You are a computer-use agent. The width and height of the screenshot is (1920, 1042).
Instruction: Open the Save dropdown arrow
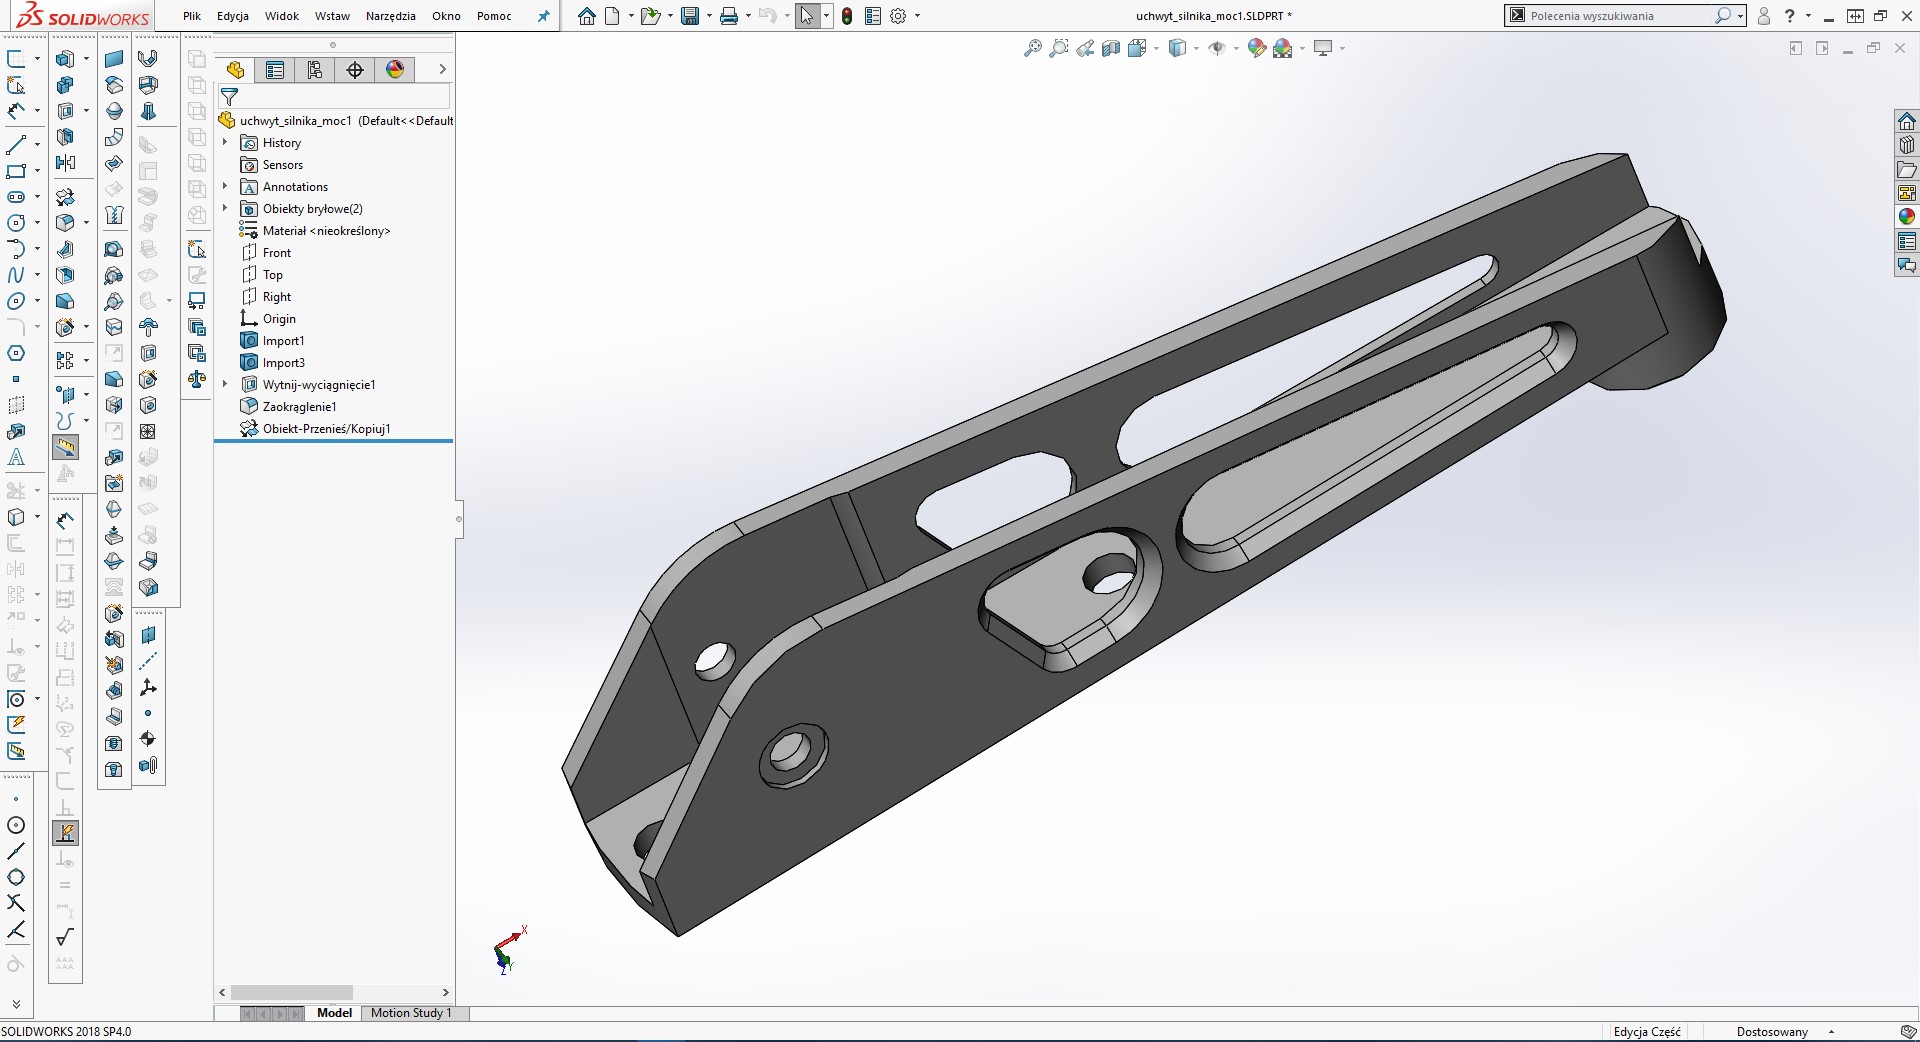point(709,16)
